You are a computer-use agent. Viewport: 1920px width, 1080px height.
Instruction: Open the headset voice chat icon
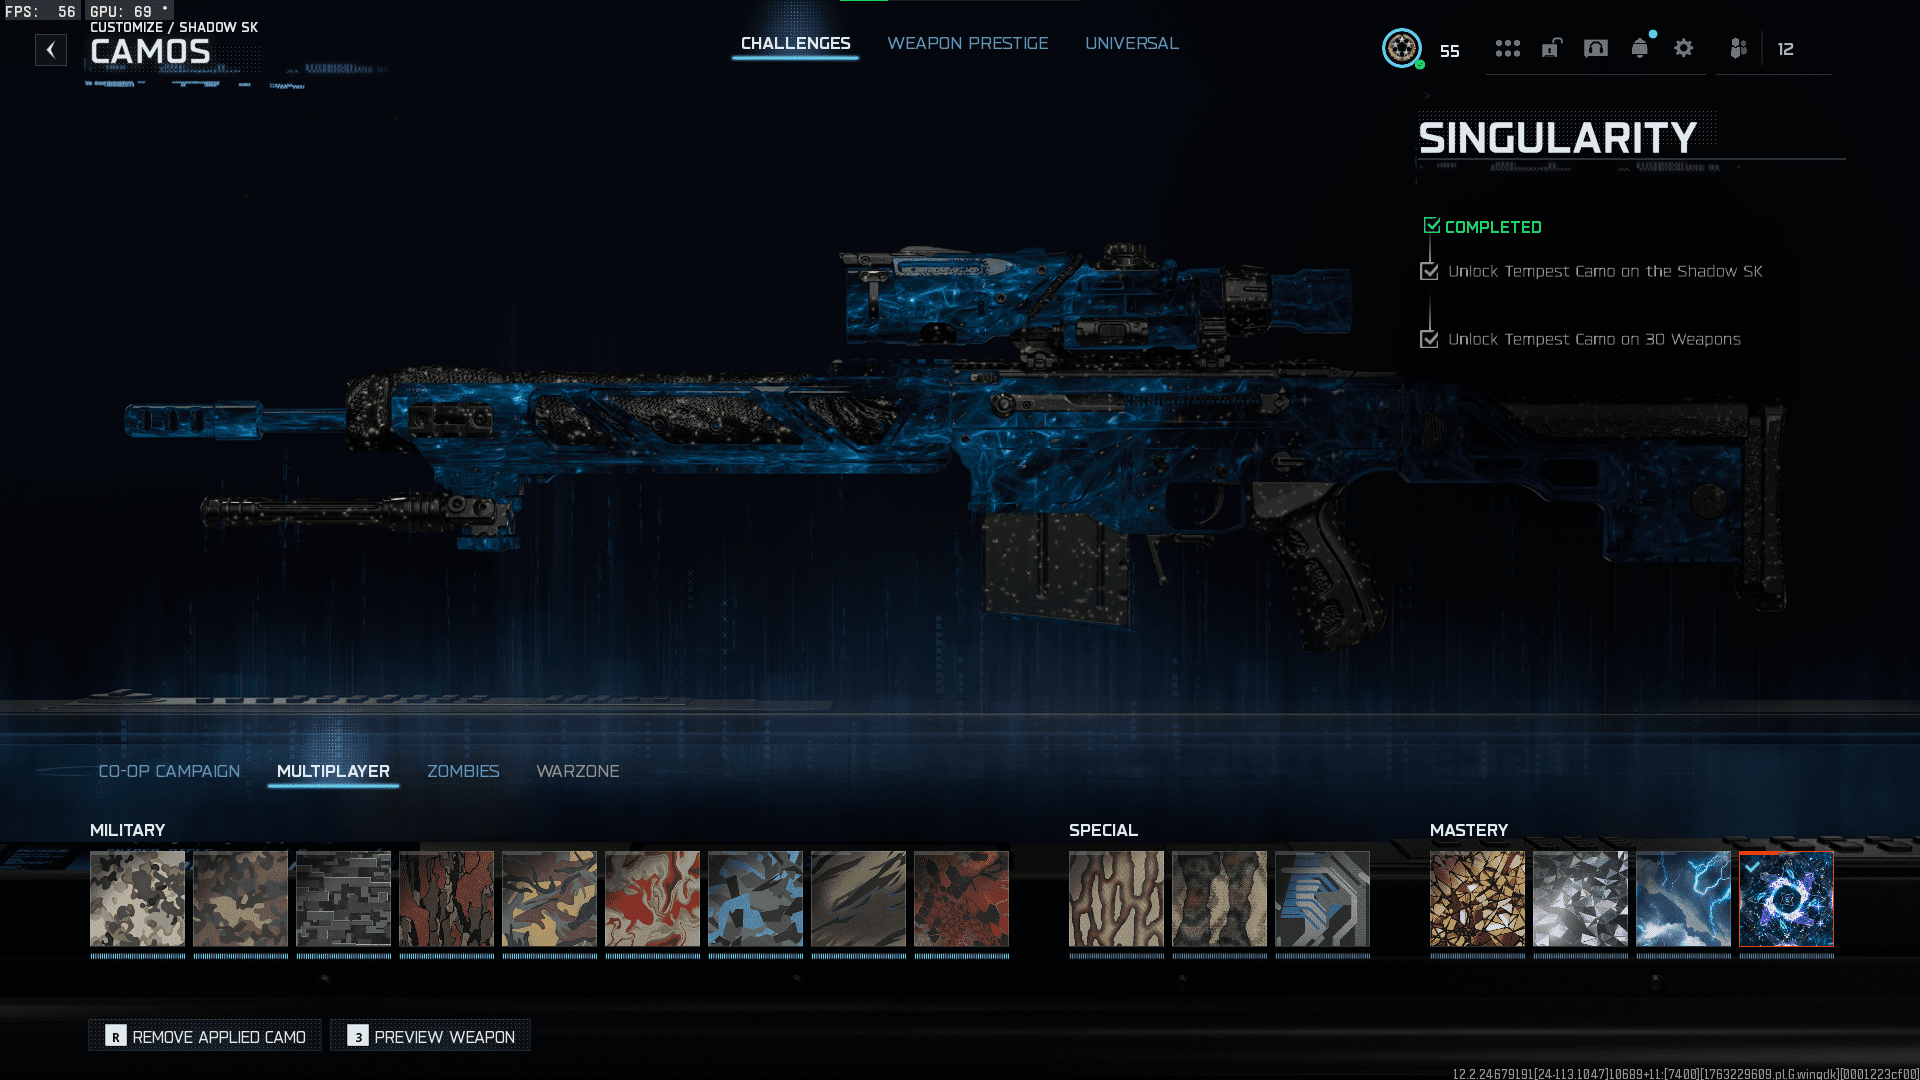pyautogui.click(x=1596, y=48)
